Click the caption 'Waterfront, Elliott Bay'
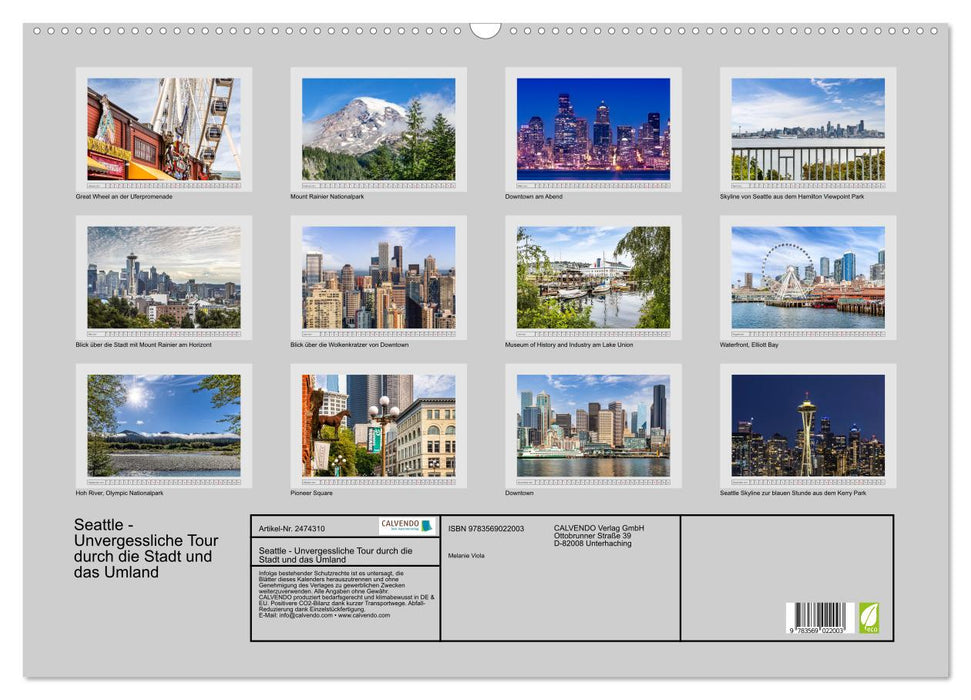 tap(749, 344)
